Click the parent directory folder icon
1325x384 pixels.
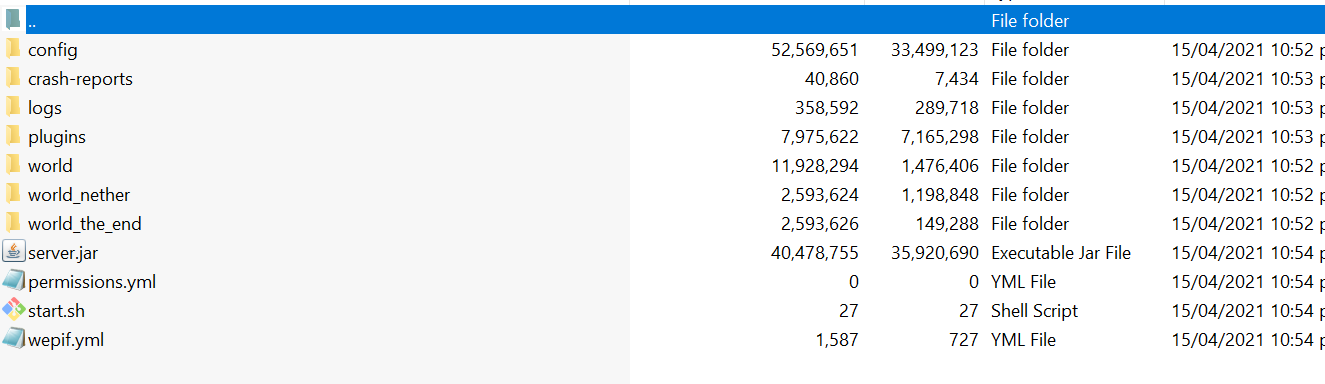pos(13,20)
